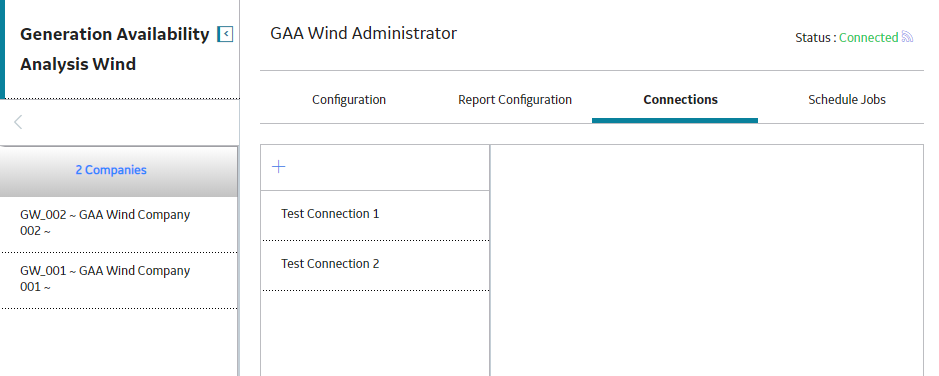Viewport: 939px width, 376px height.
Task: Click Generation Availability Analysis Wind heading
Action: [114, 49]
